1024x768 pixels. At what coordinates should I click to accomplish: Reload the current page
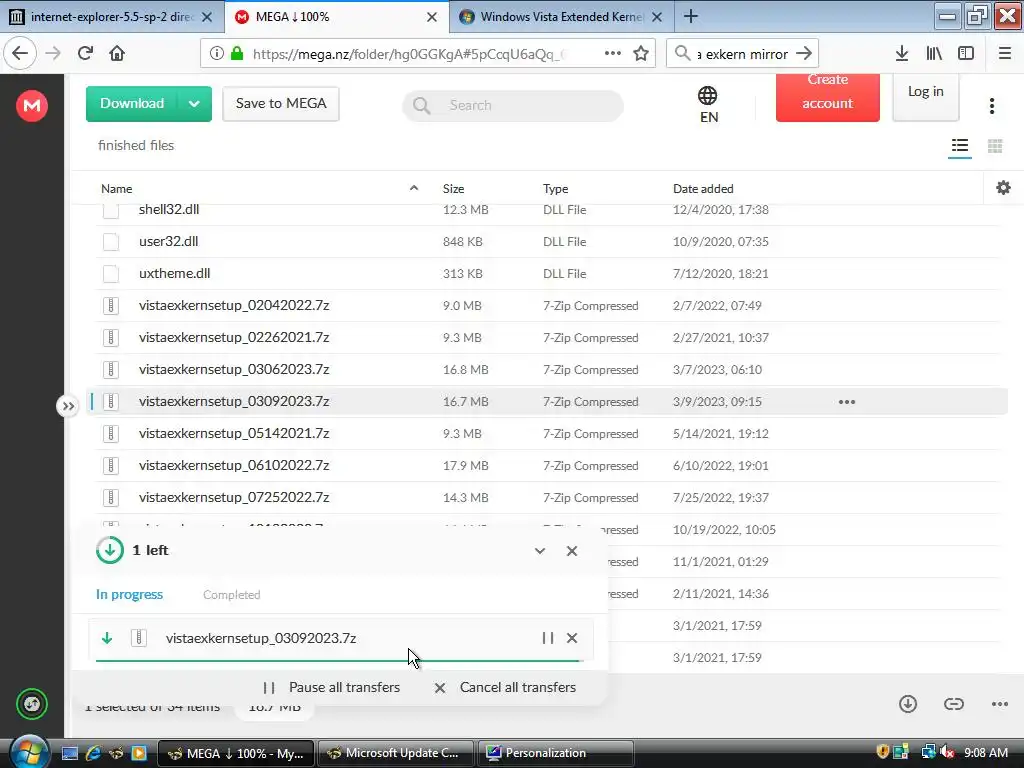coord(85,54)
